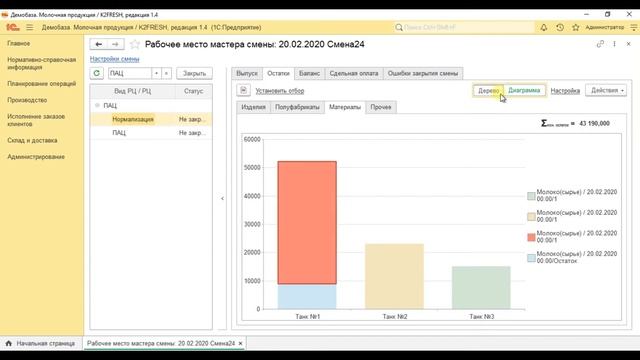
Task: Click the search field in top bar
Action: pos(464,27)
